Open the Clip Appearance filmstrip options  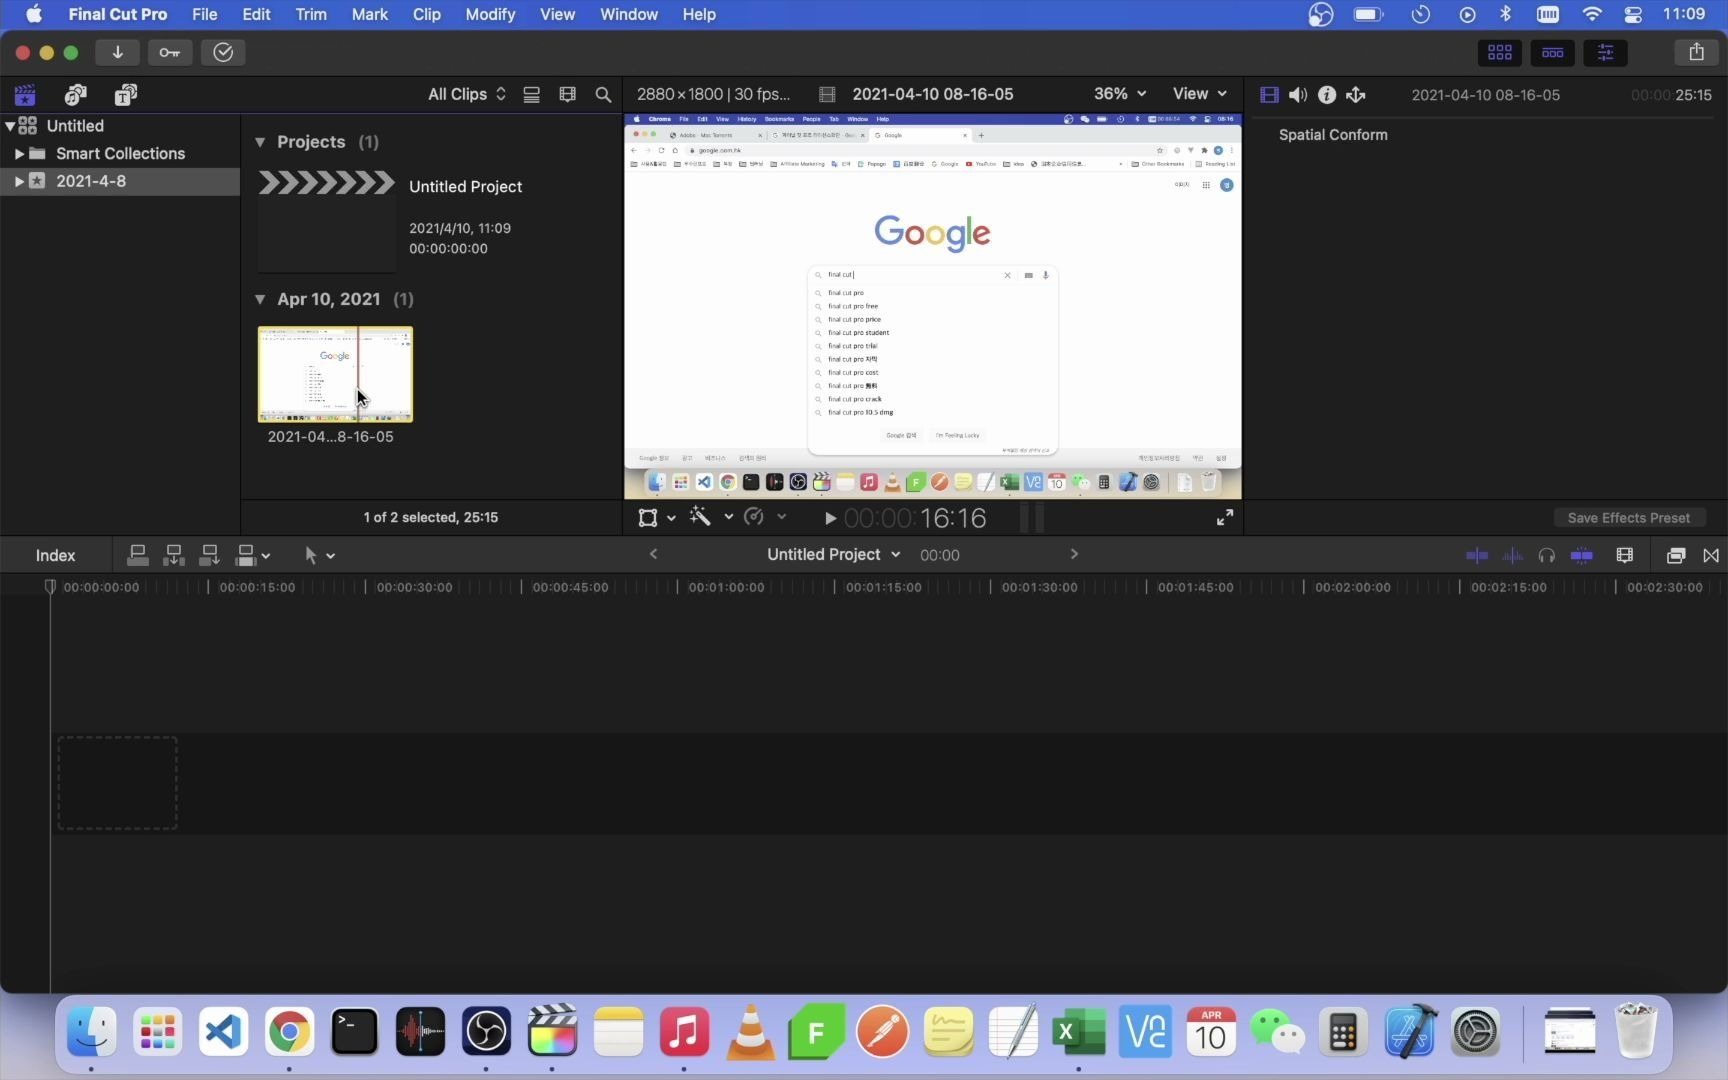click(567, 95)
